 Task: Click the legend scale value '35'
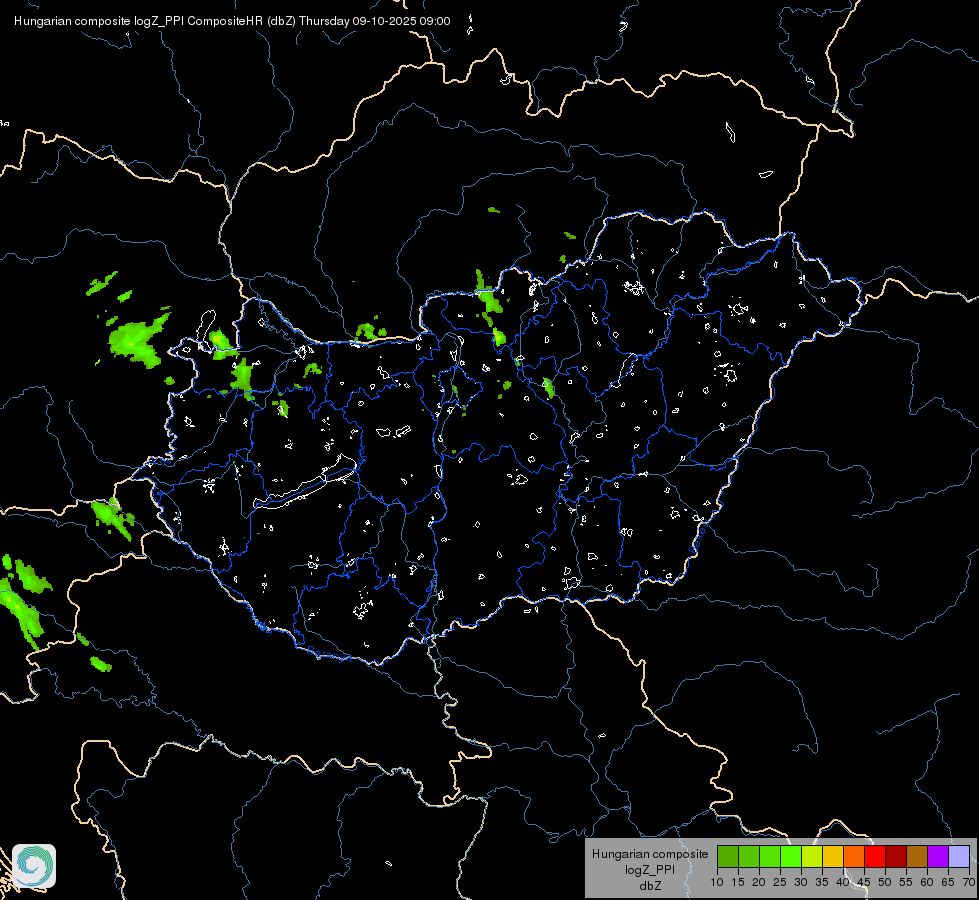tap(822, 882)
